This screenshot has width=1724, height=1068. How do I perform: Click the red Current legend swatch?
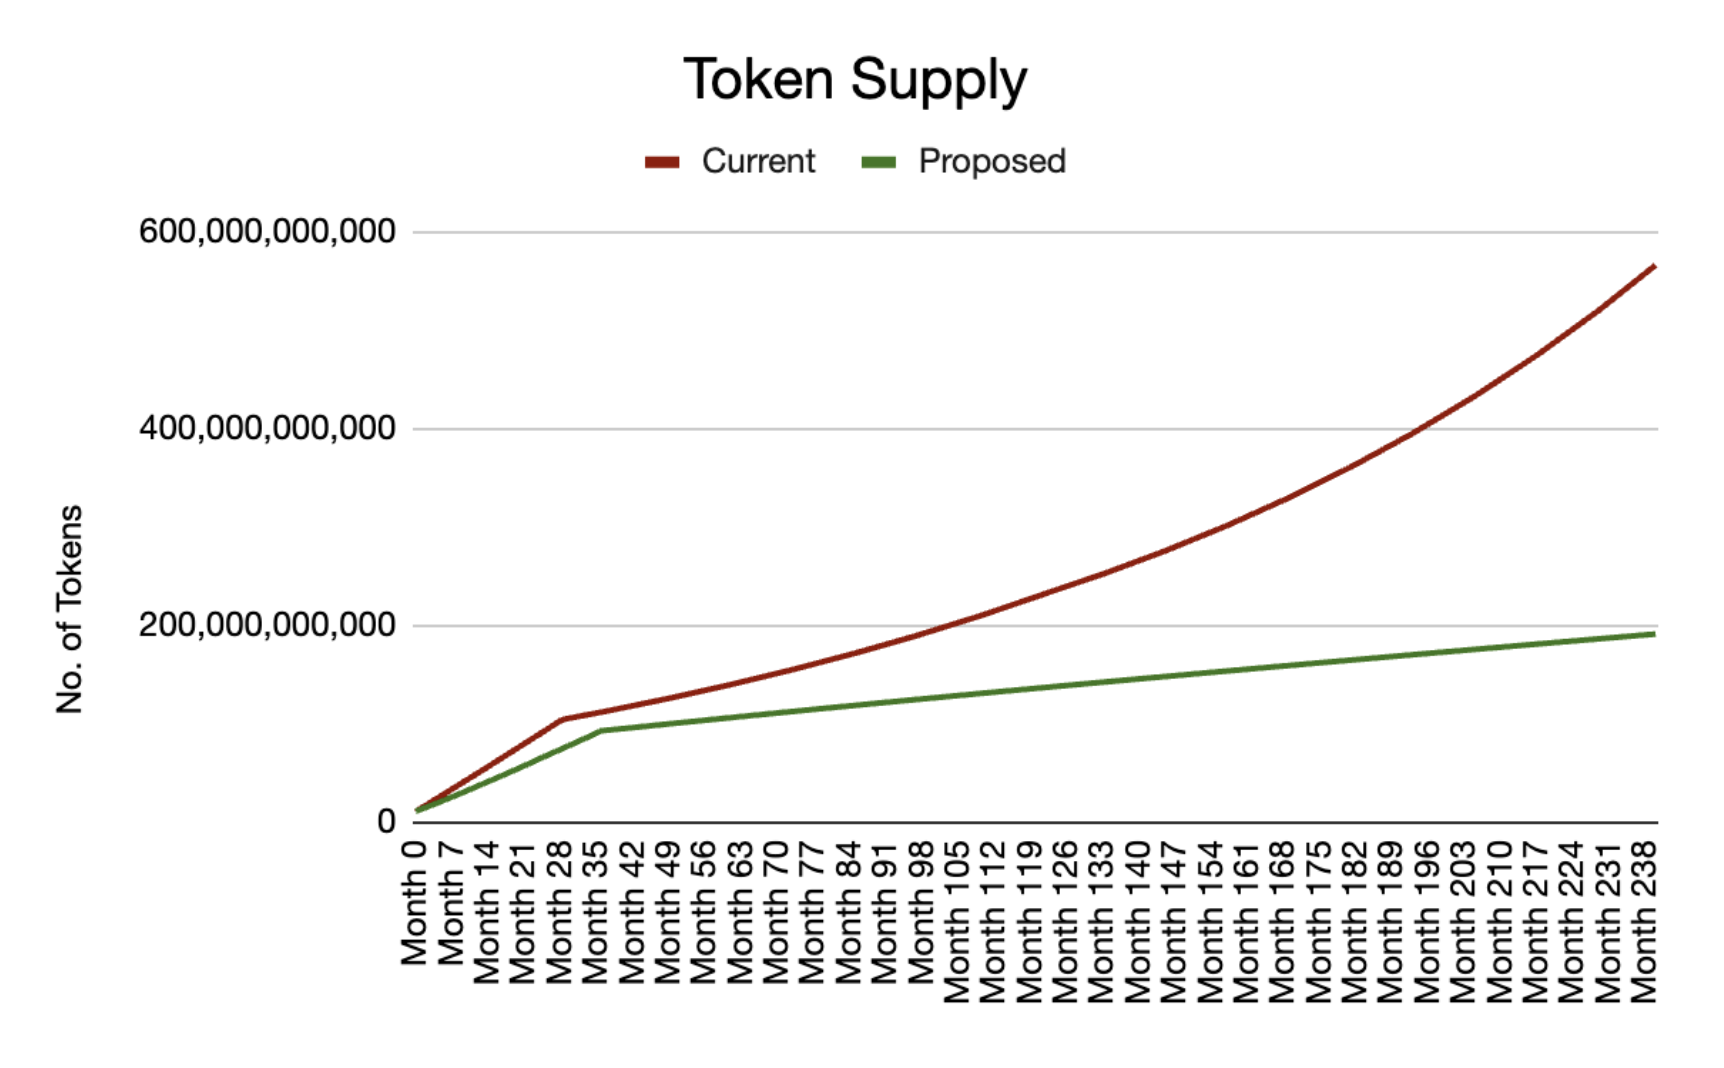click(662, 162)
